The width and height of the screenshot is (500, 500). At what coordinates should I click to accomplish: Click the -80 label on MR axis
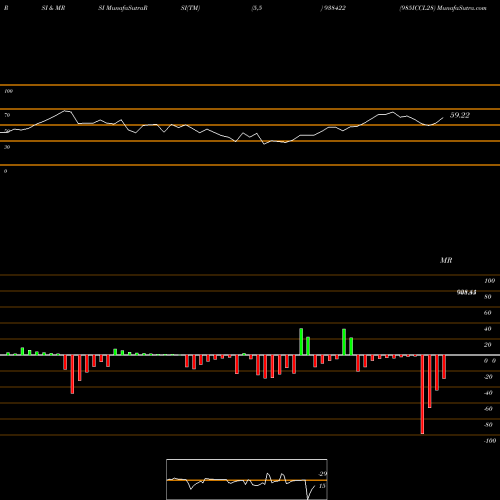coord(488,425)
